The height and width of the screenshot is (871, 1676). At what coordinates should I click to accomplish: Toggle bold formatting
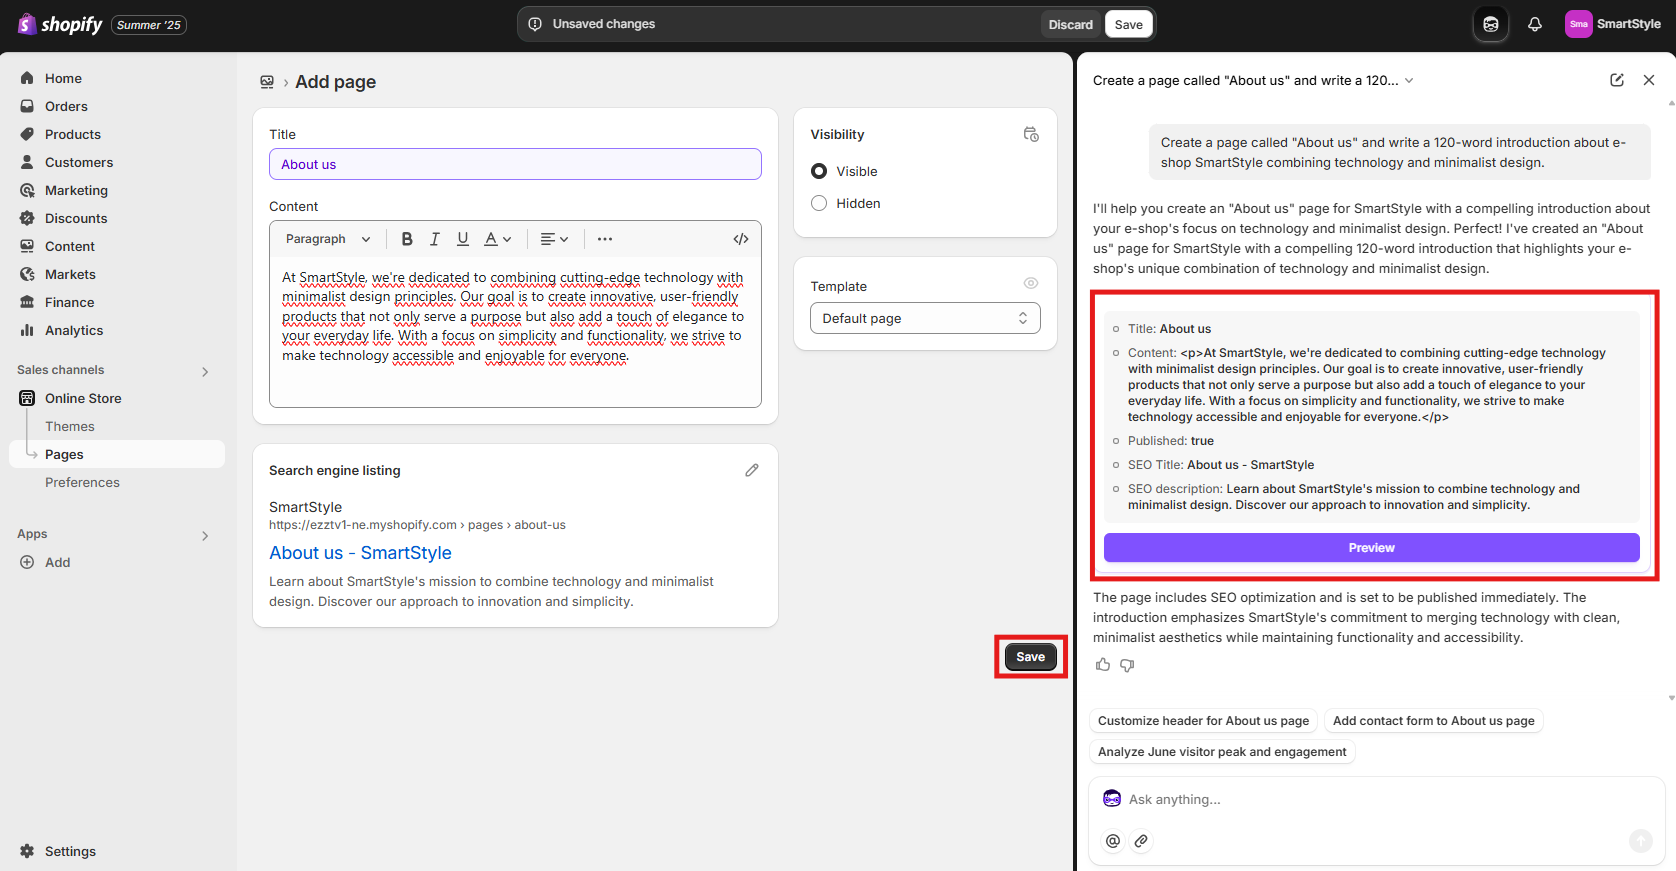click(407, 239)
